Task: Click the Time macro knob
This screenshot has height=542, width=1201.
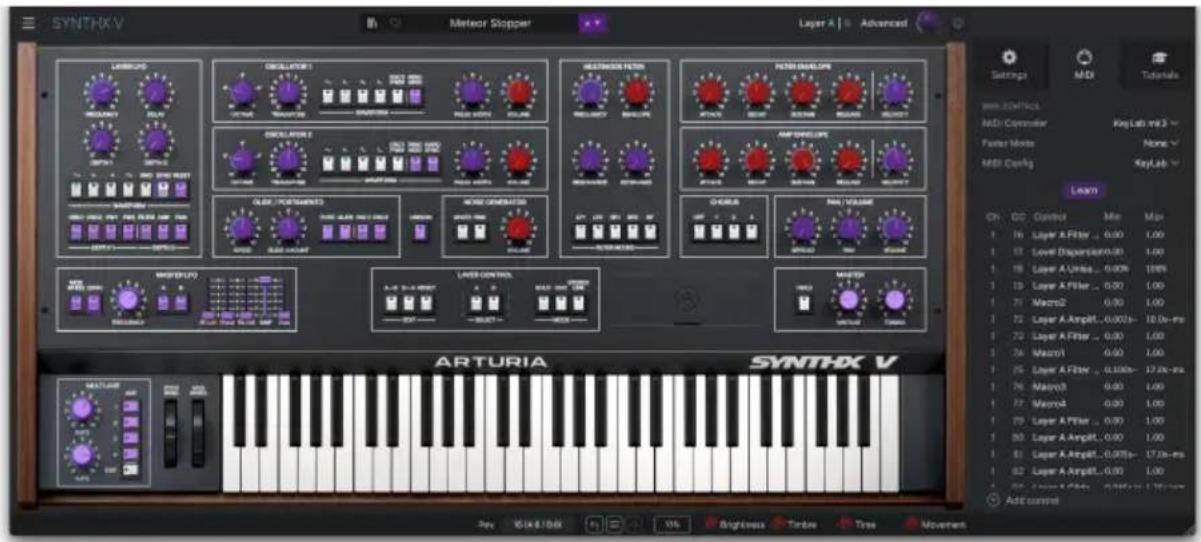Action: point(845,524)
